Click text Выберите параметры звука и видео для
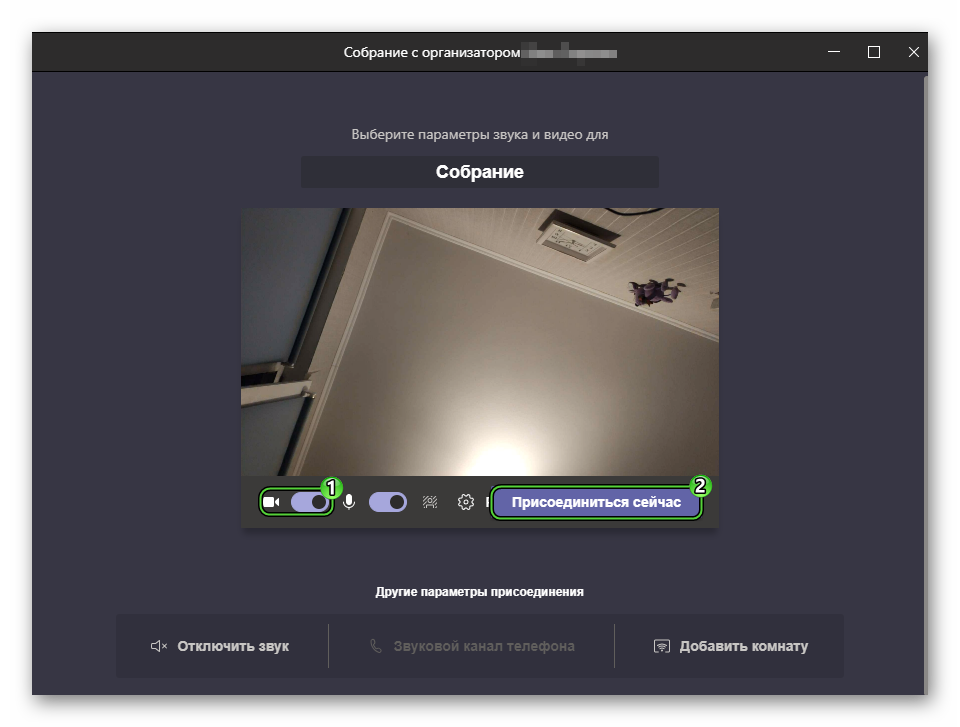 (479, 134)
